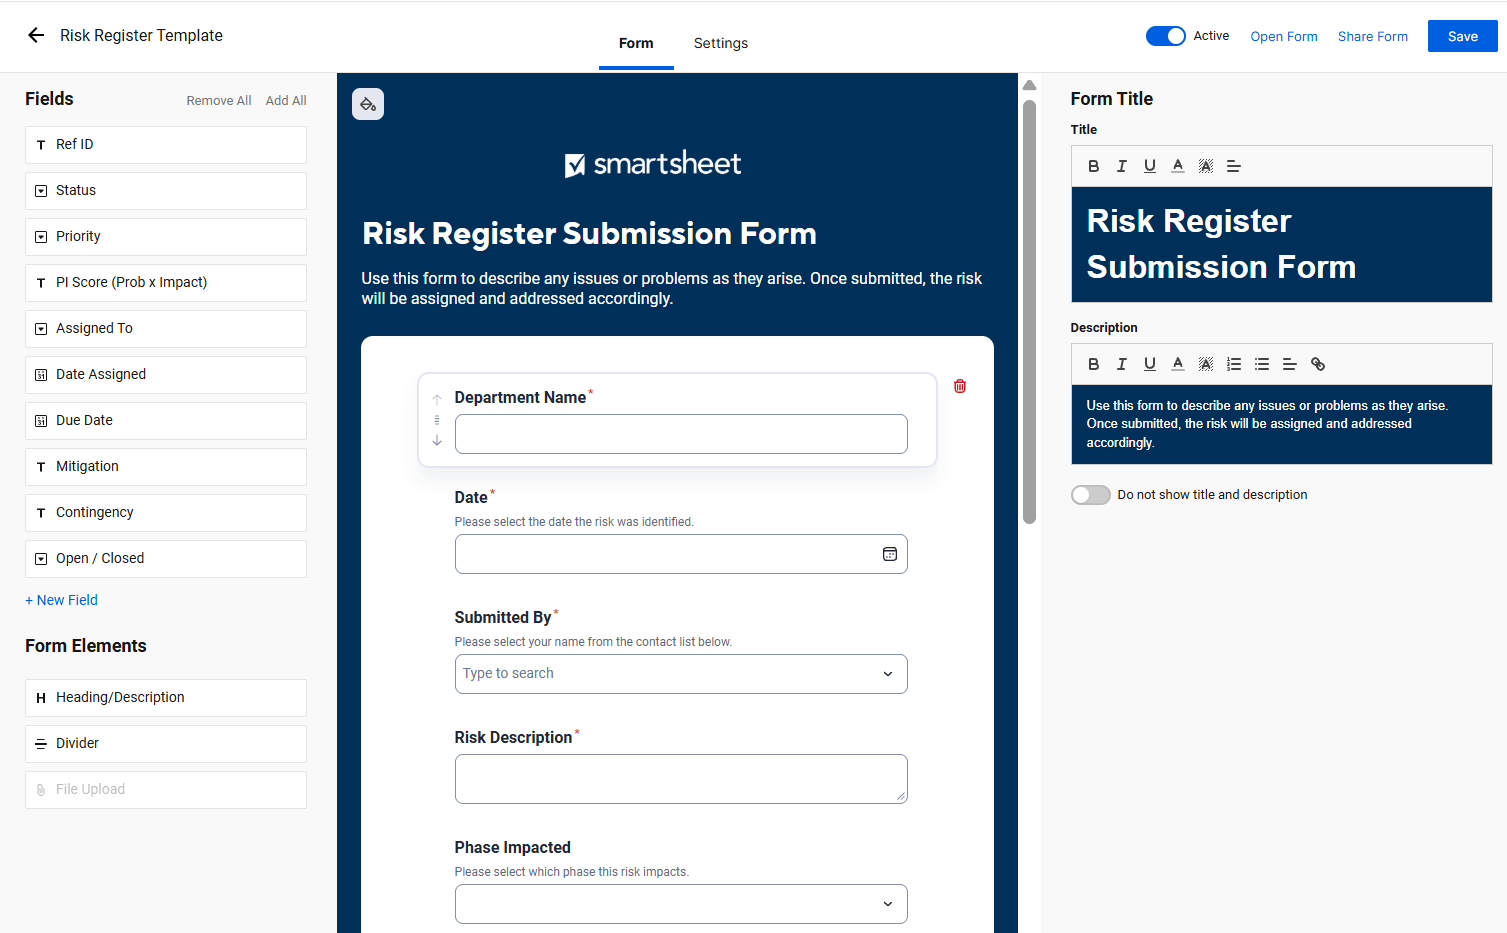1507x933 pixels.
Task: Underline text using the Description toolbar
Action: pyautogui.click(x=1149, y=364)
